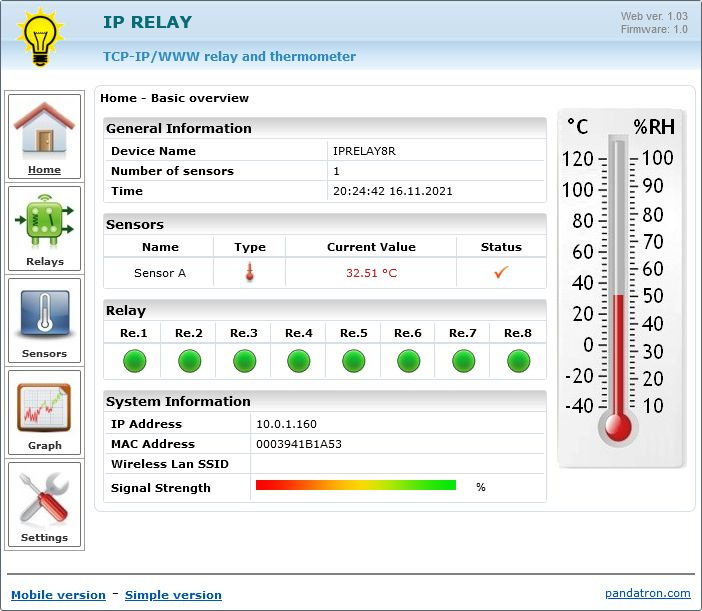This screenshot has width=702, height=611.
Task: Toggle relay Re.2 green indicator
Action: point(189,361)
